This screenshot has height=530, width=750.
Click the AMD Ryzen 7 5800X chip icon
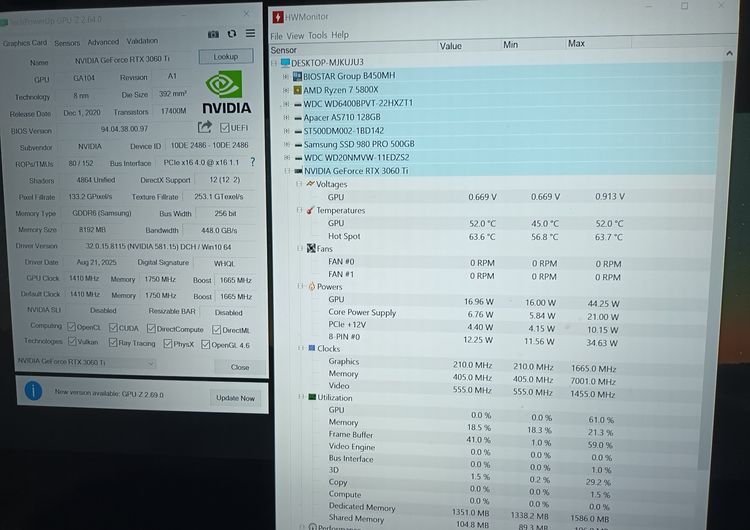(x=298, y=90)
